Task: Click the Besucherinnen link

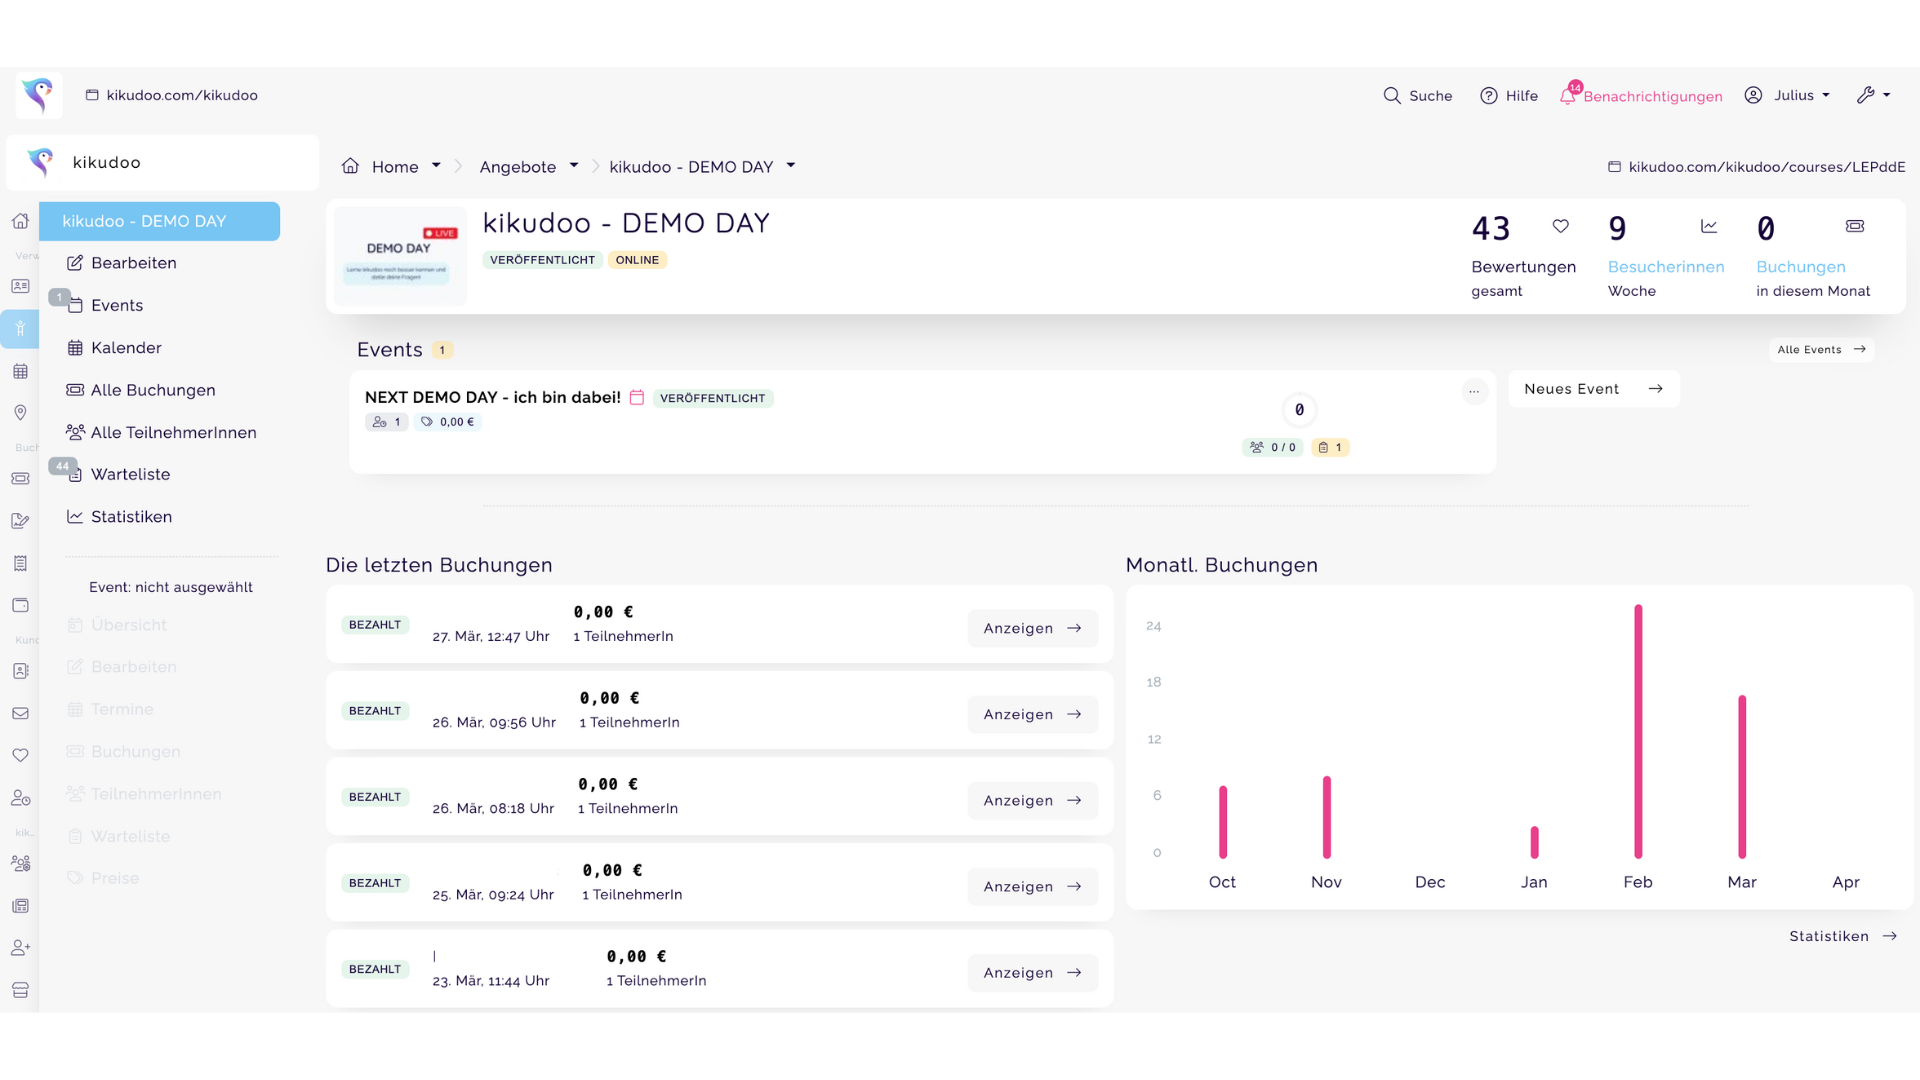Action: pyautogui.click(x=1666, y=267)
